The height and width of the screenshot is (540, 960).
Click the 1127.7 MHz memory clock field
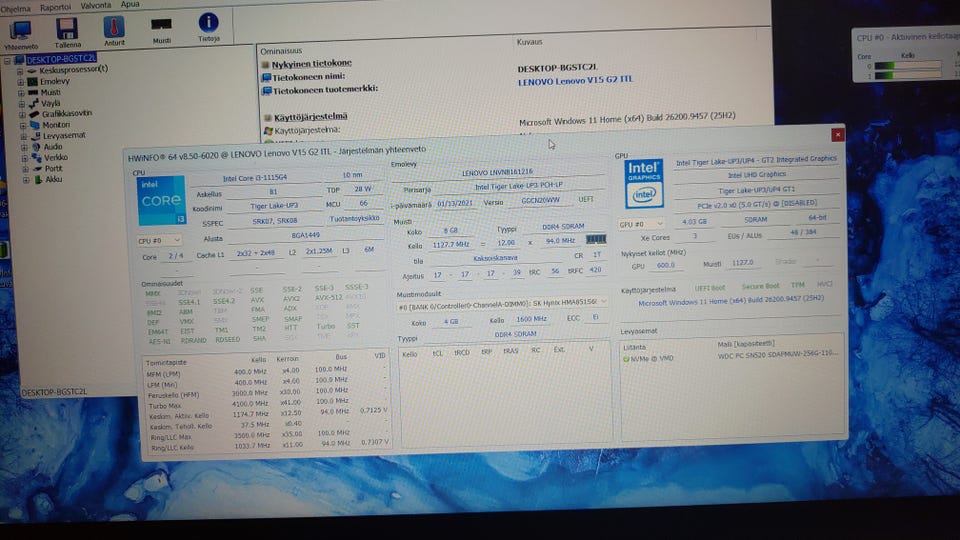coord(450,245)
